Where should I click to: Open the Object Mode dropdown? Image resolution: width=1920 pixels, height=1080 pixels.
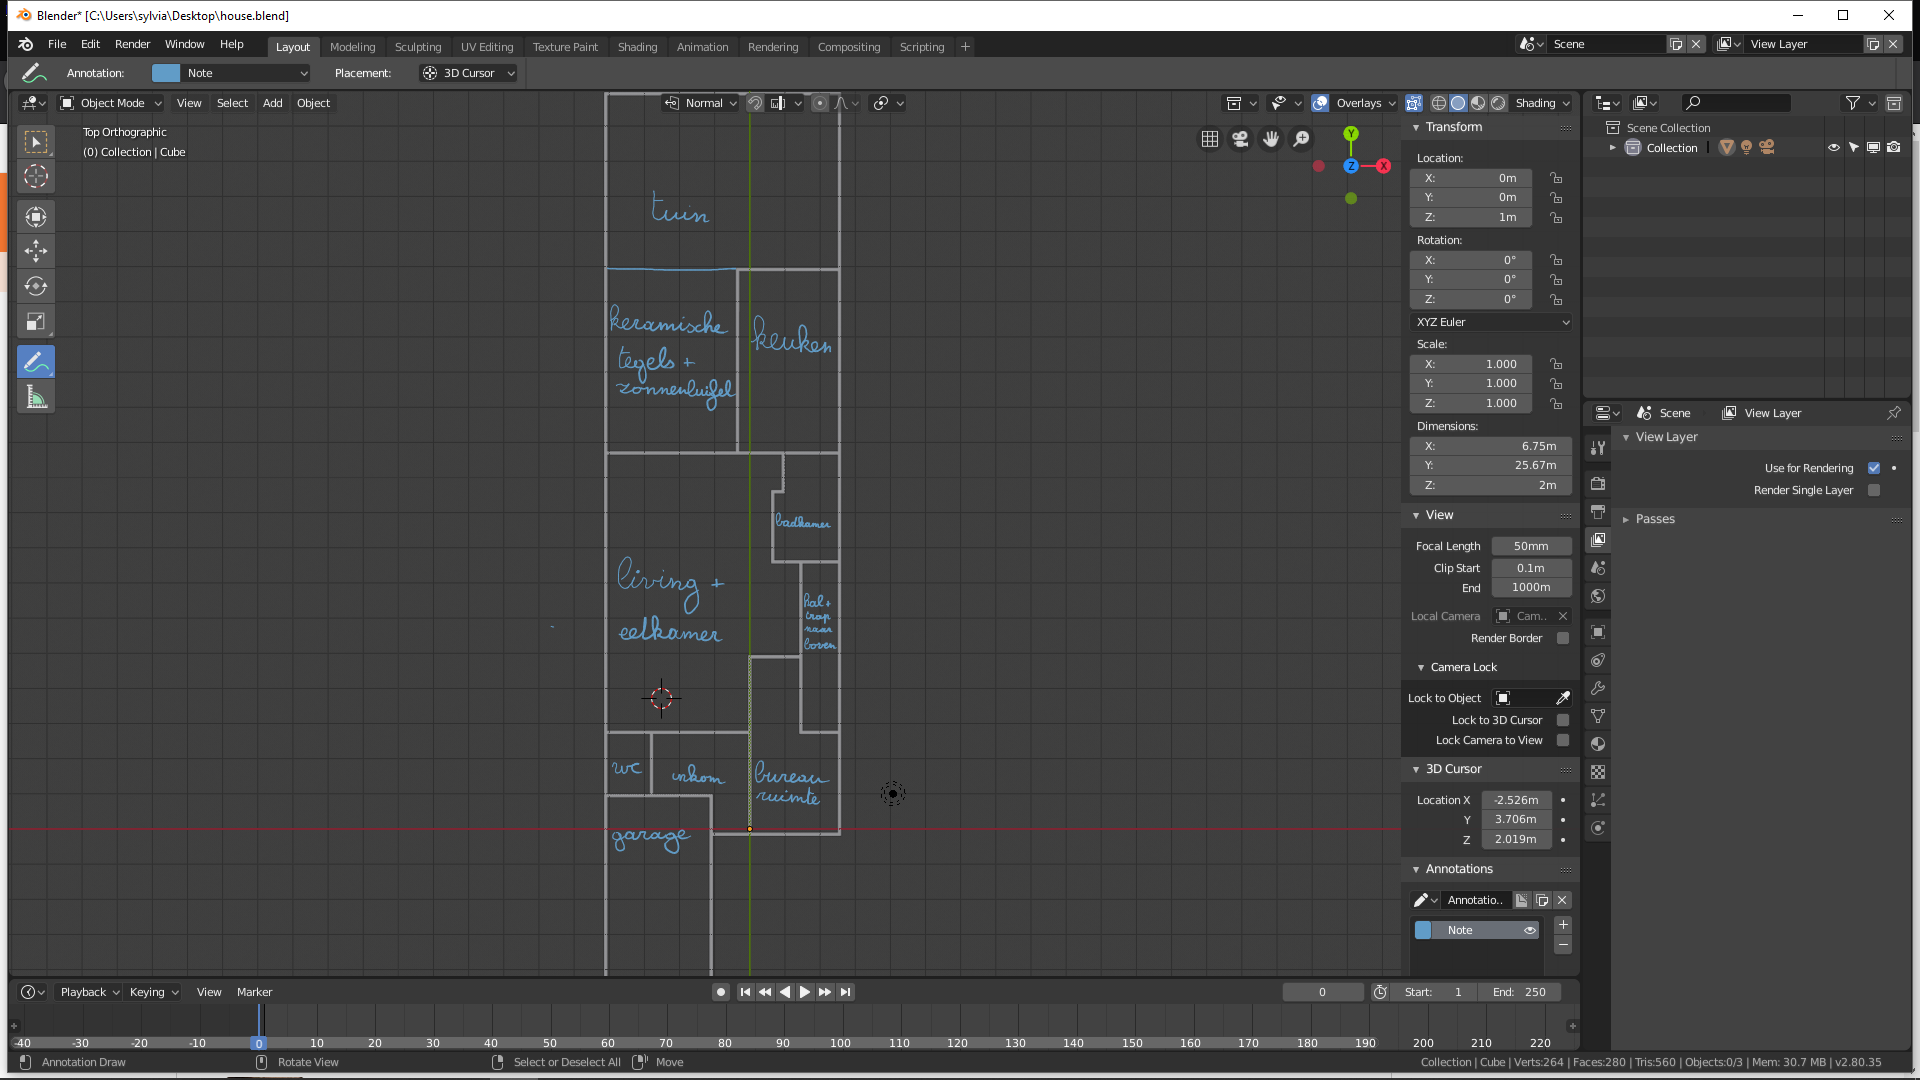coord(111,103)
